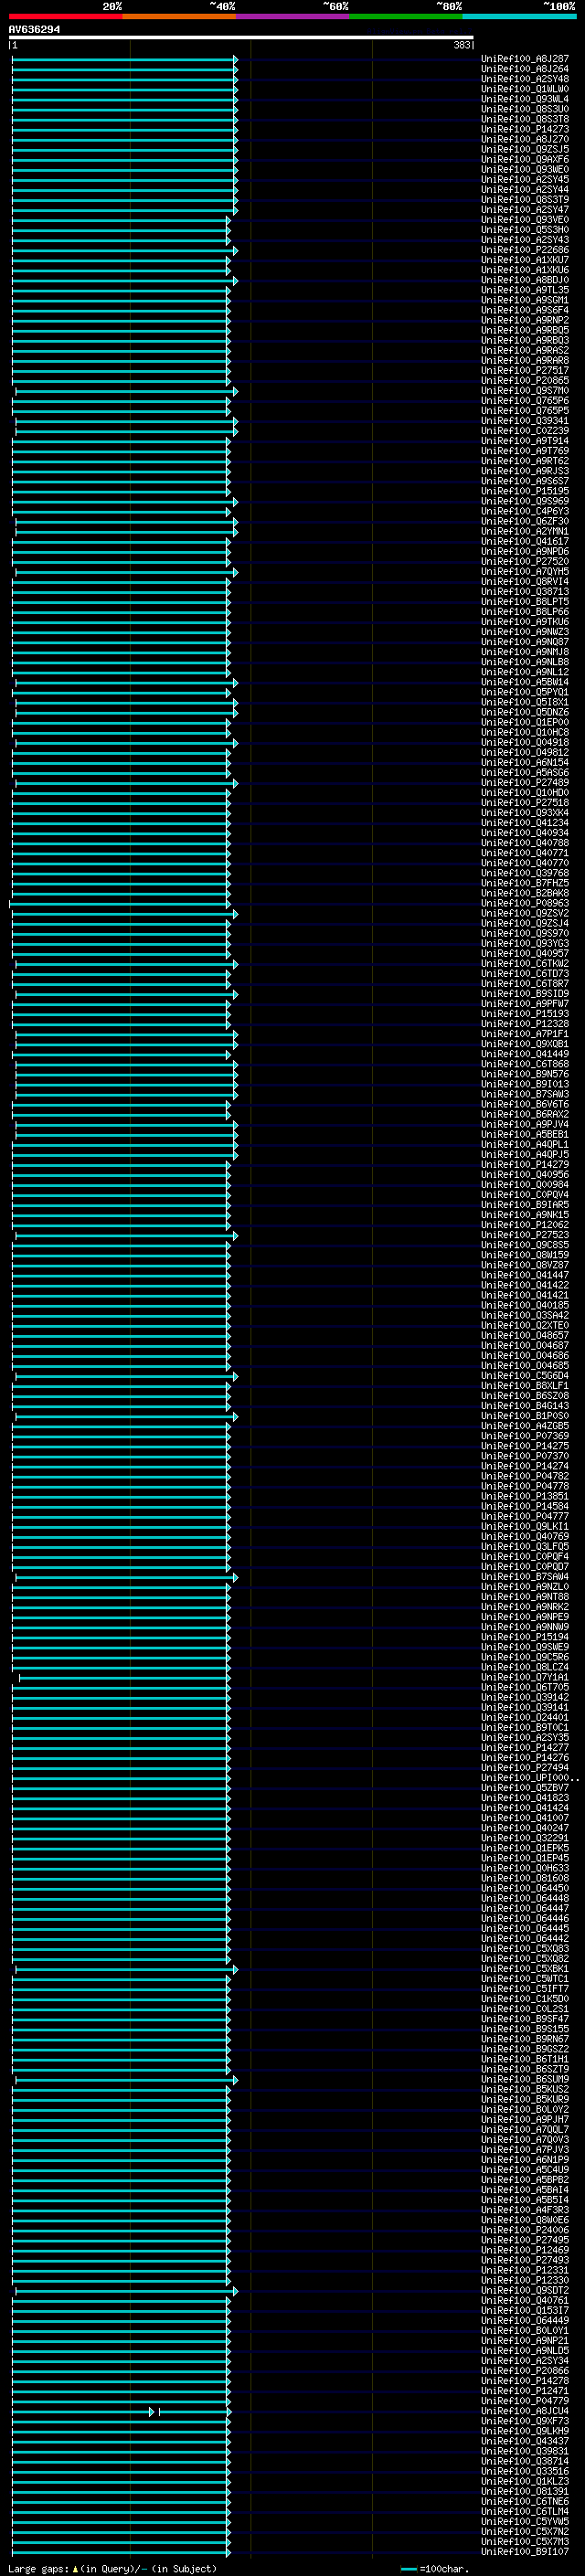
Task: Select the UniRef100_B6RAX2 label
Action: (525, 1114)
